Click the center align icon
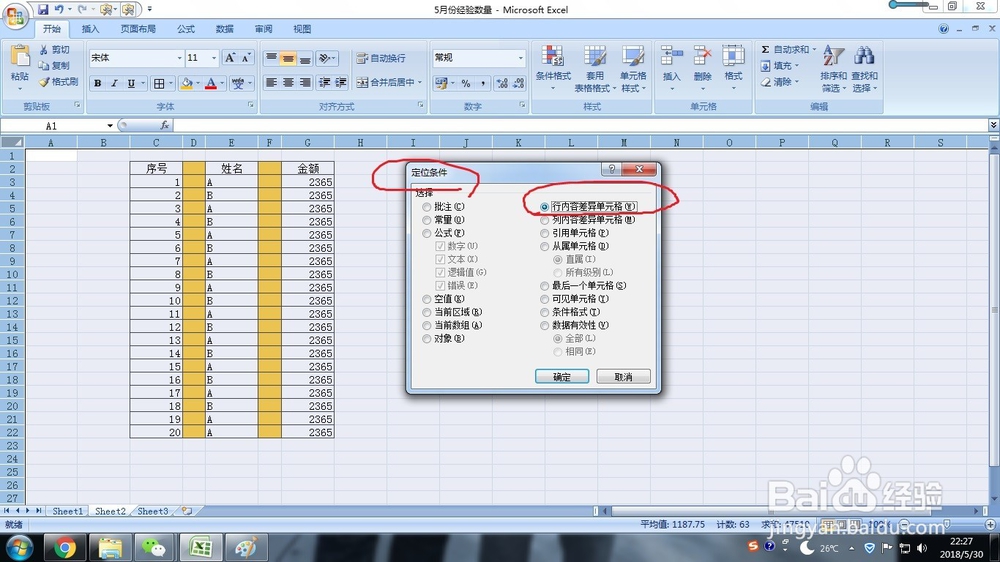The width and height of the screenshot is (1000, 562). [x=288, y=82]
